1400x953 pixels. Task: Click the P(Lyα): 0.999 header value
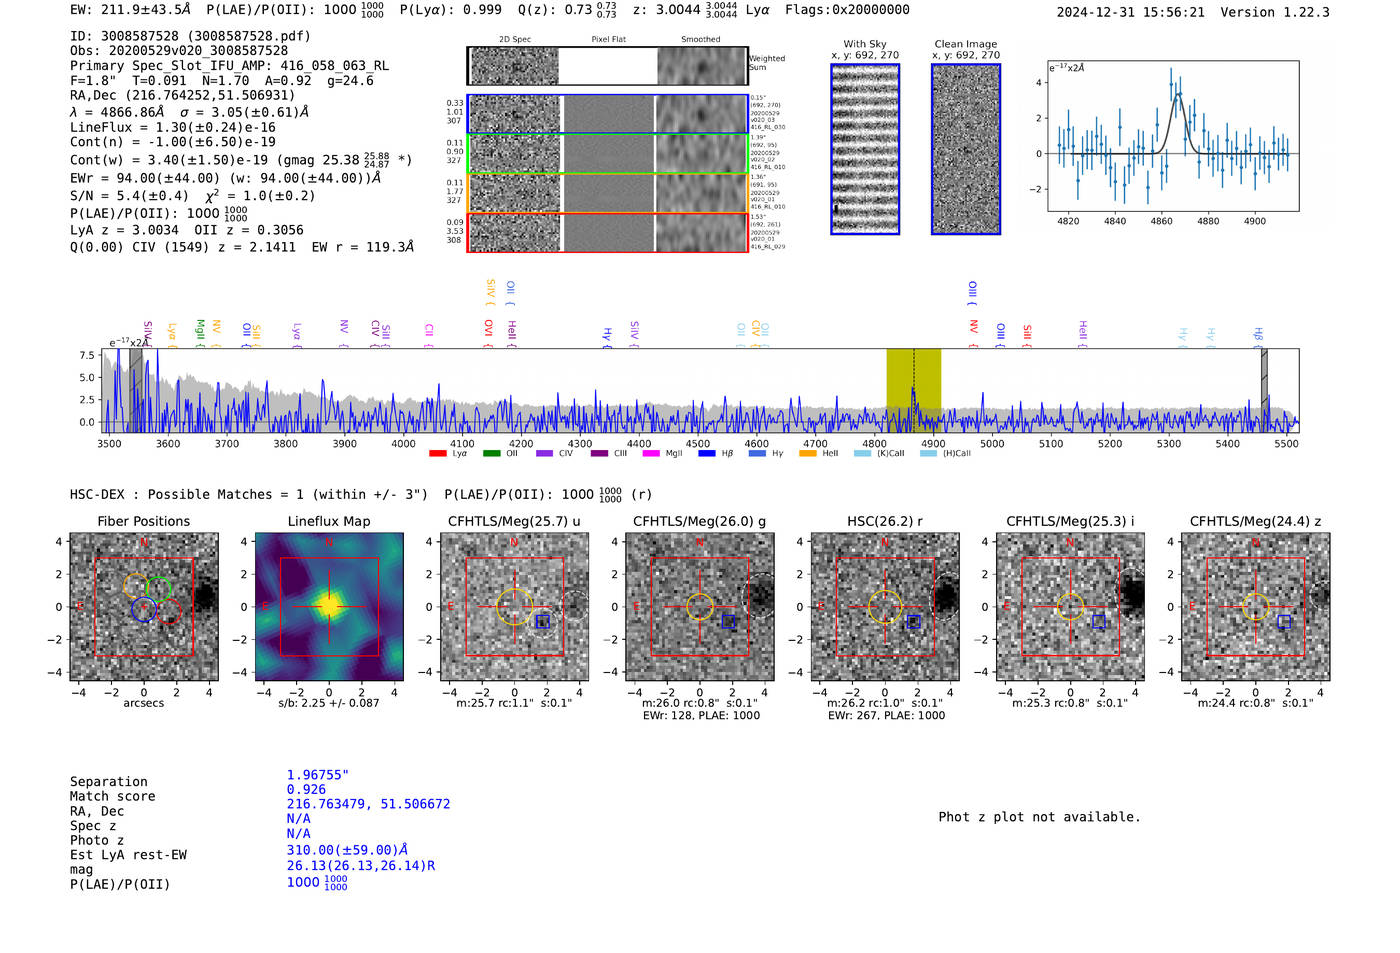pyautogui.click(x=451, y=10)
